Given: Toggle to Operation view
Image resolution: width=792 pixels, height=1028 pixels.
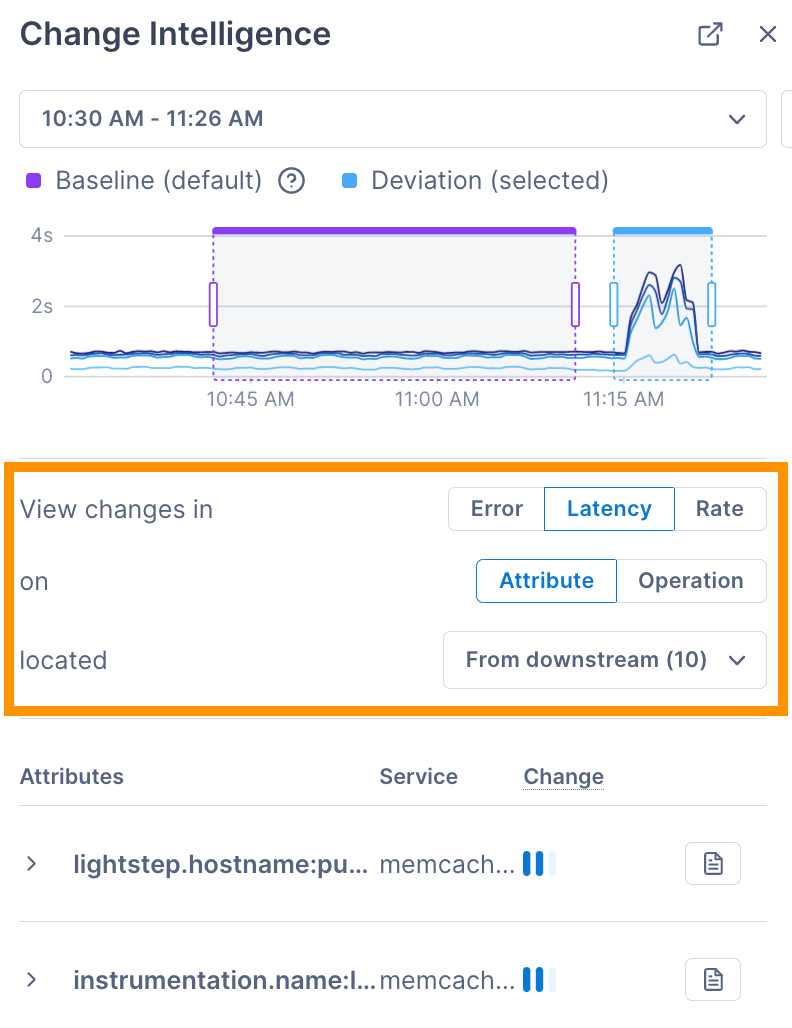Looking at the screenshot, I should [690, 580].
